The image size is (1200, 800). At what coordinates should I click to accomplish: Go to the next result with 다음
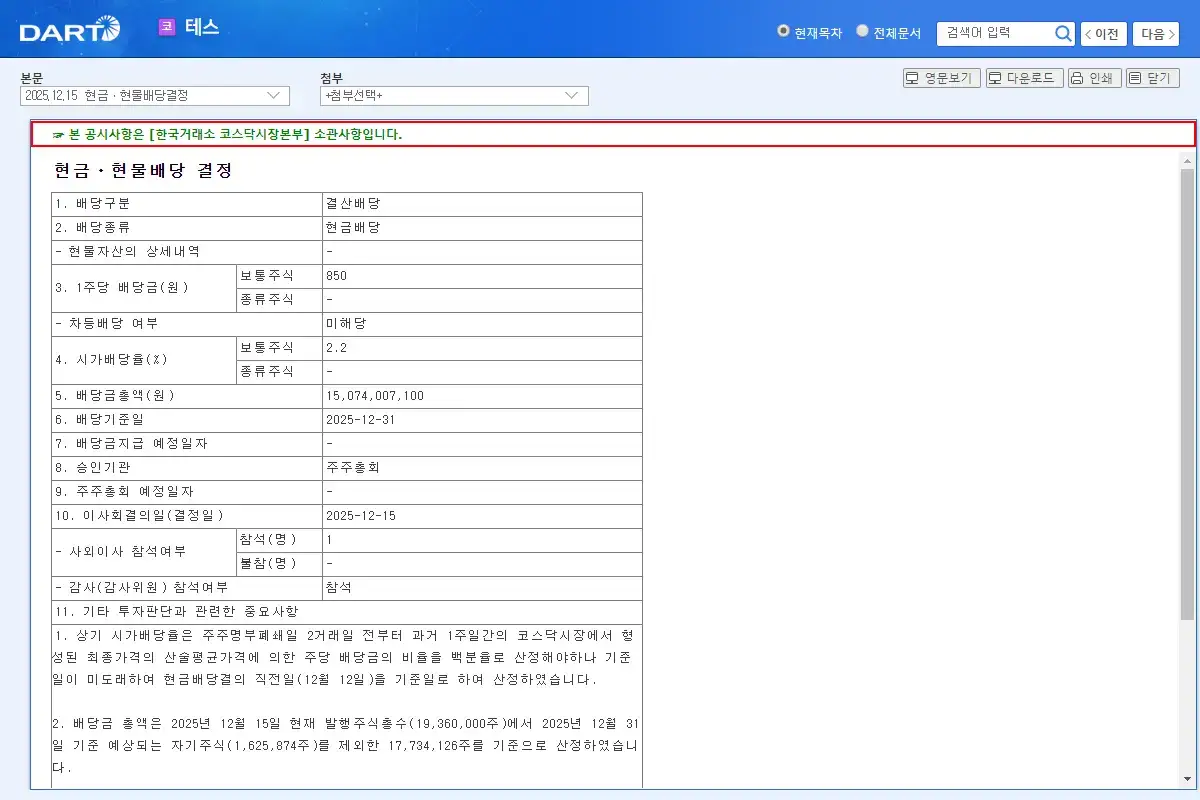[1156, 34]
